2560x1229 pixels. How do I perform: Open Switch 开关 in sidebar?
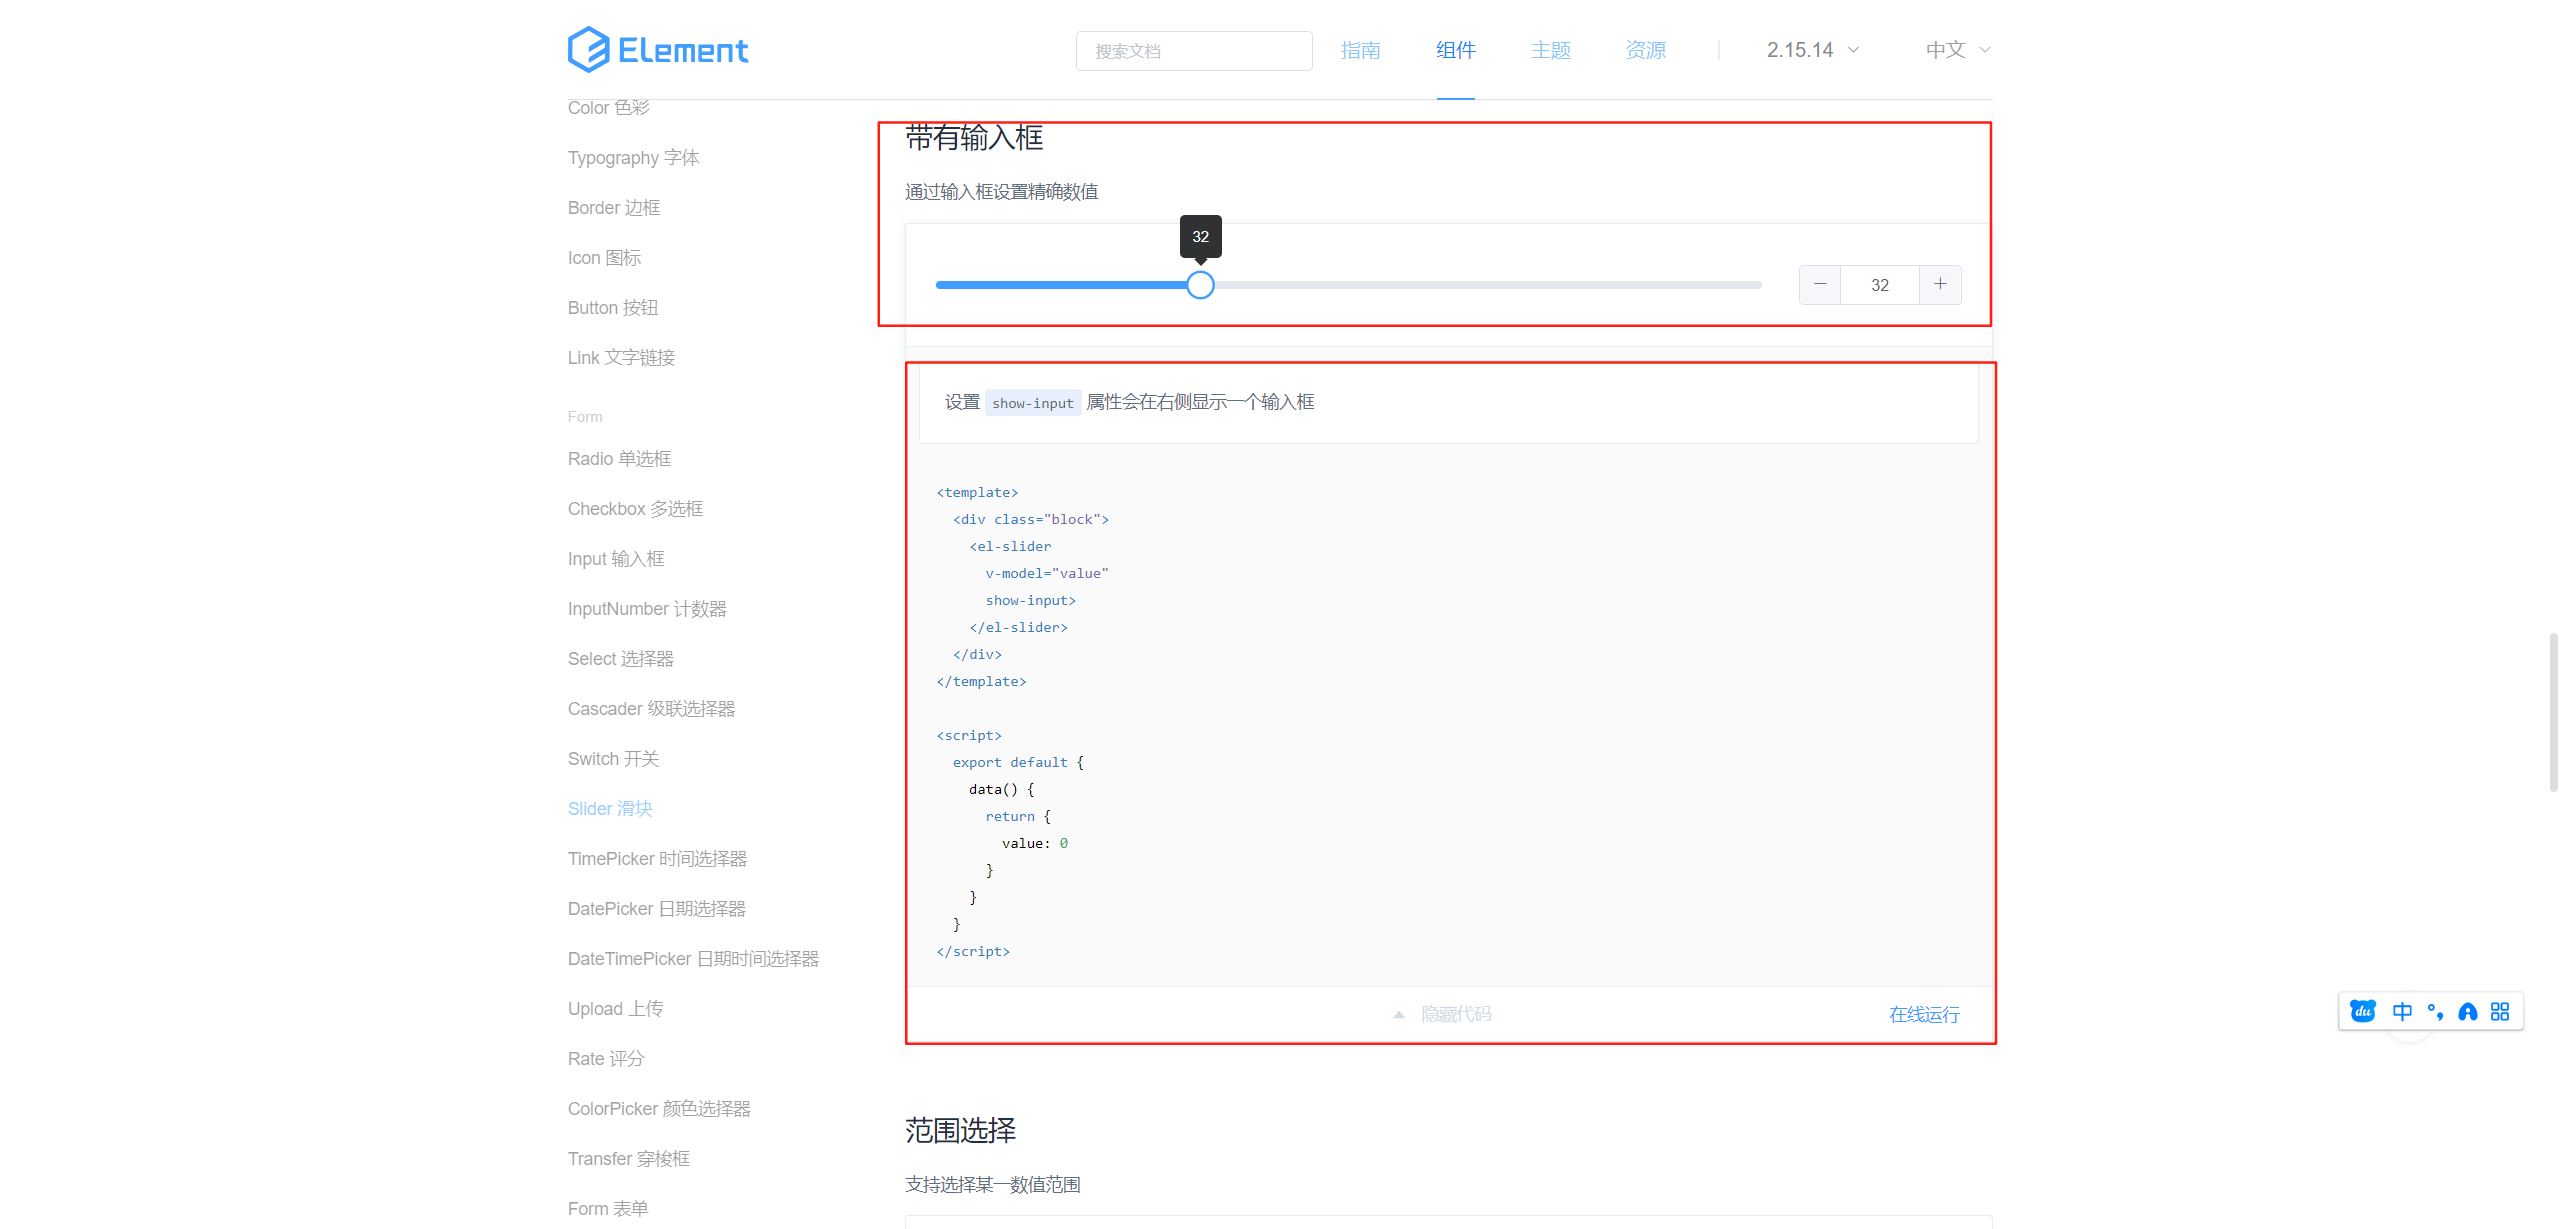(613, 759)
